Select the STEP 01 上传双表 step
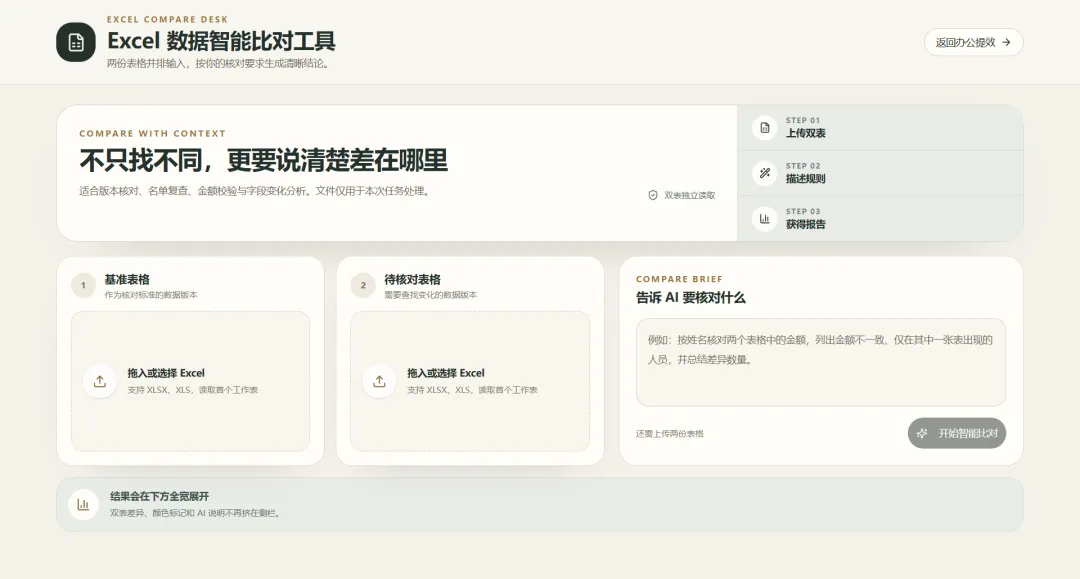The image size is (1080, 579). coord(880,127)
